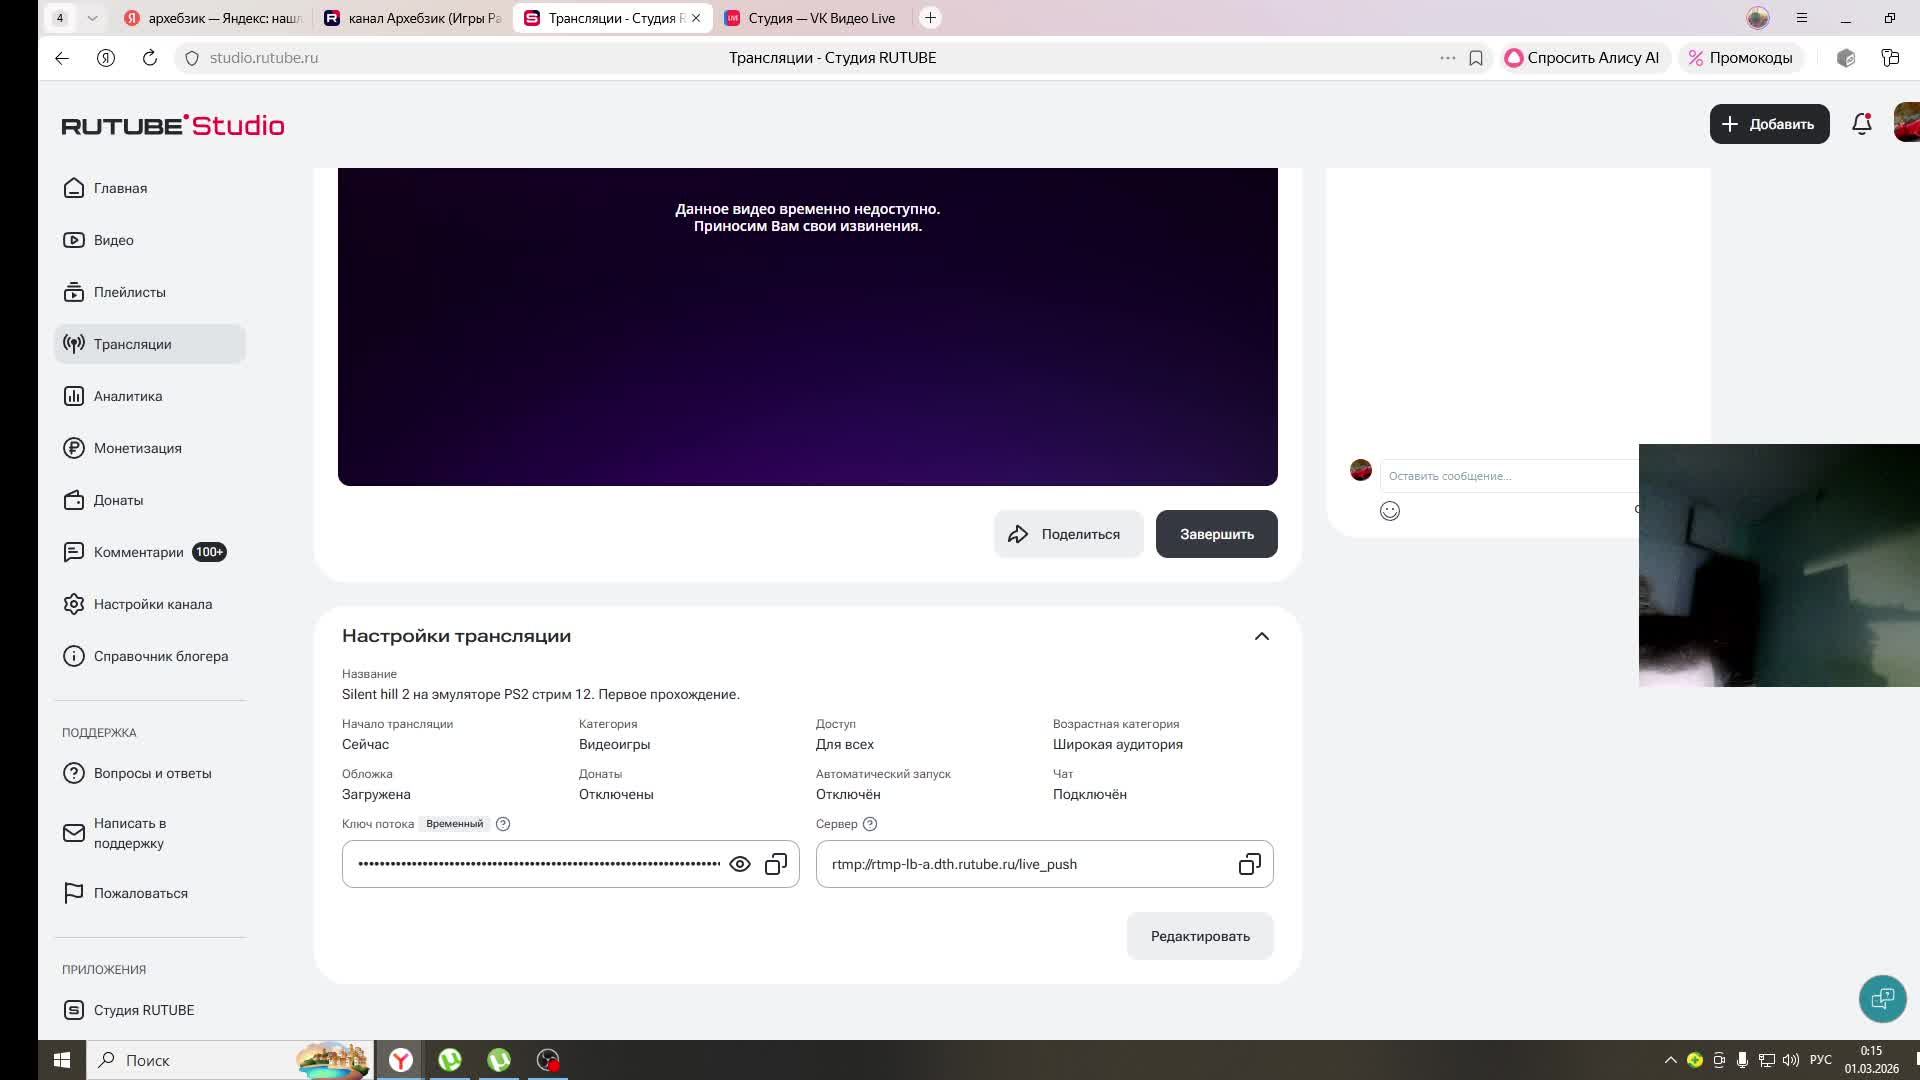Show help tooltip for Ключ потока

pos(503,824)
